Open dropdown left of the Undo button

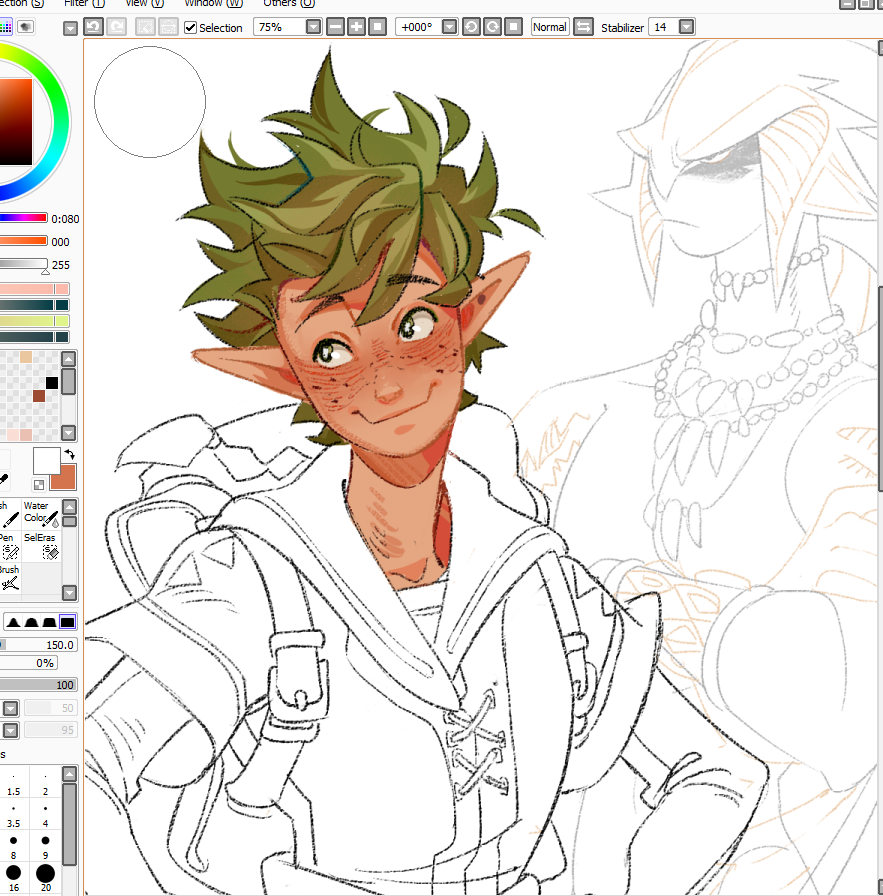[x=70, y=28]
